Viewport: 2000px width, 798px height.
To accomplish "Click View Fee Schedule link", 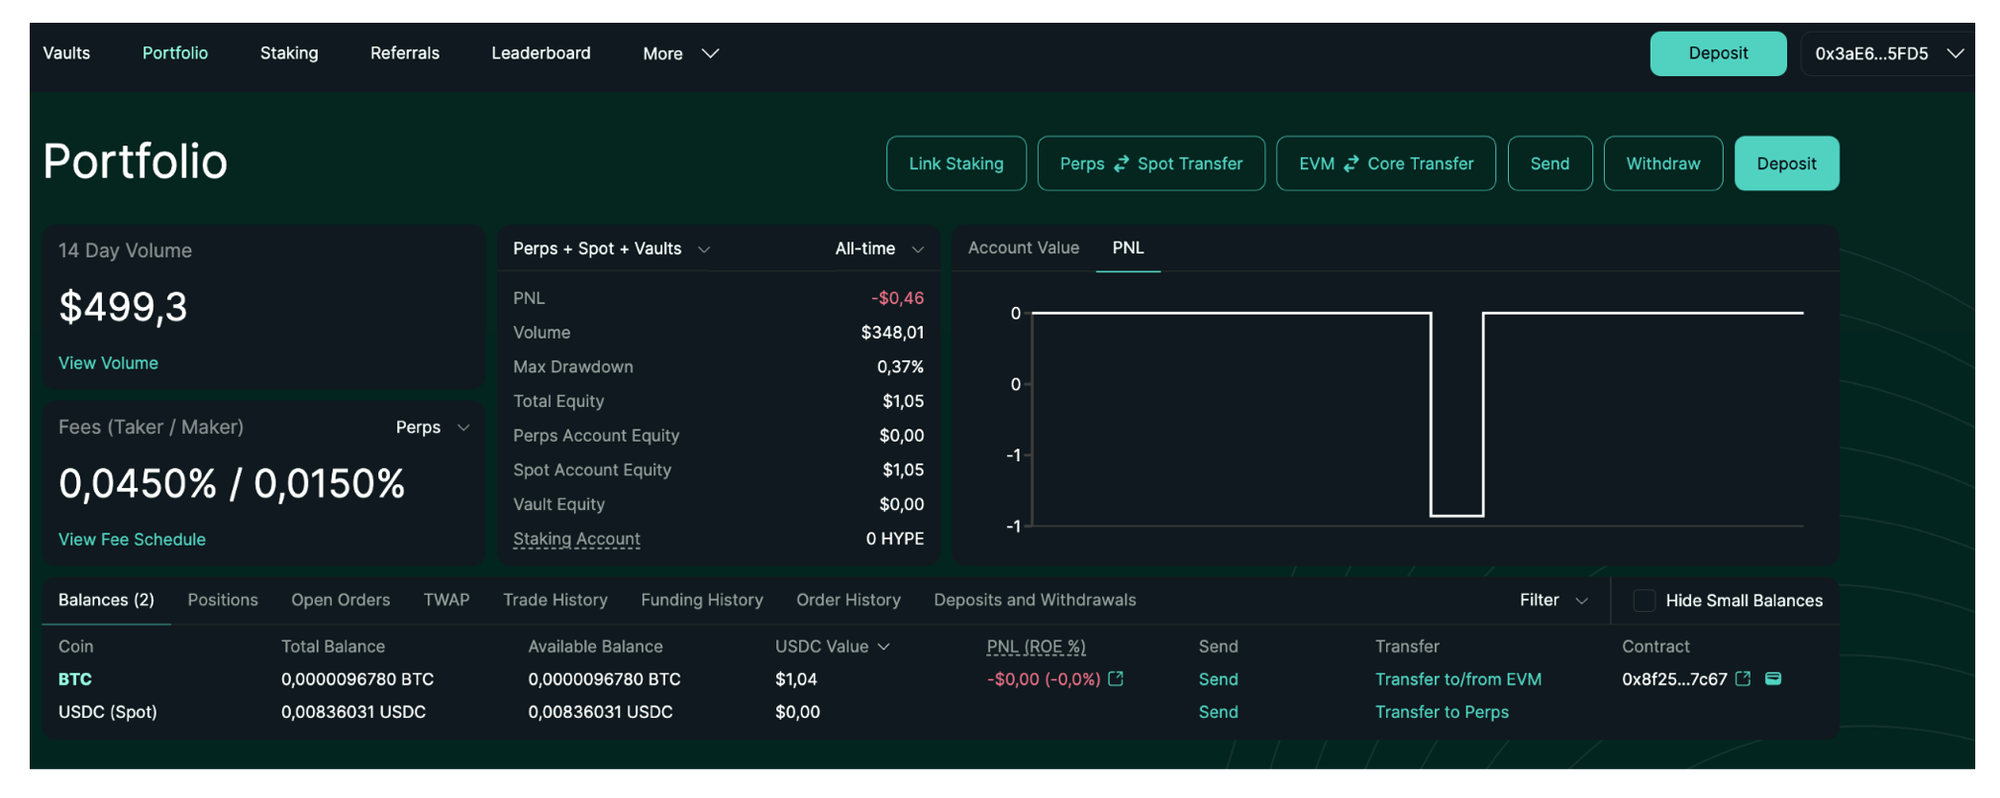I will [x=132, y=539].
